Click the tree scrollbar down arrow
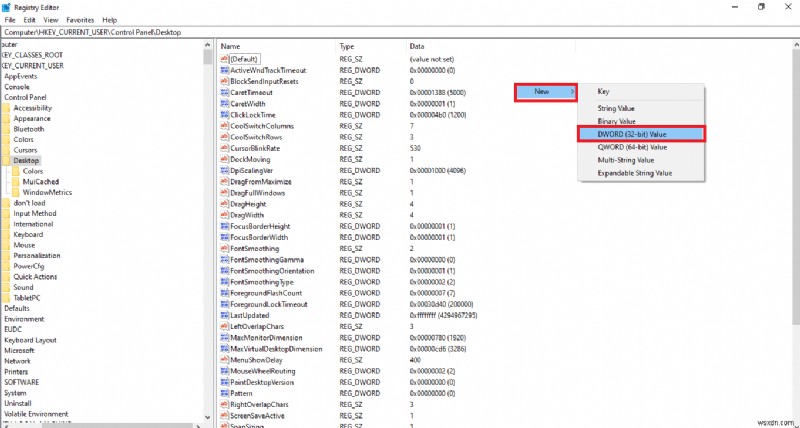The height and width of the screenshot is (428, 800). pos(208,417)
